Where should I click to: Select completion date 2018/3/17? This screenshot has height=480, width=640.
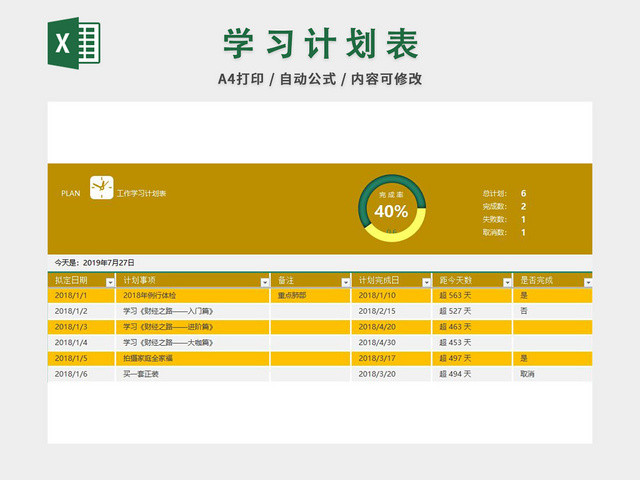pyautogui.click(x=391, y=358)
